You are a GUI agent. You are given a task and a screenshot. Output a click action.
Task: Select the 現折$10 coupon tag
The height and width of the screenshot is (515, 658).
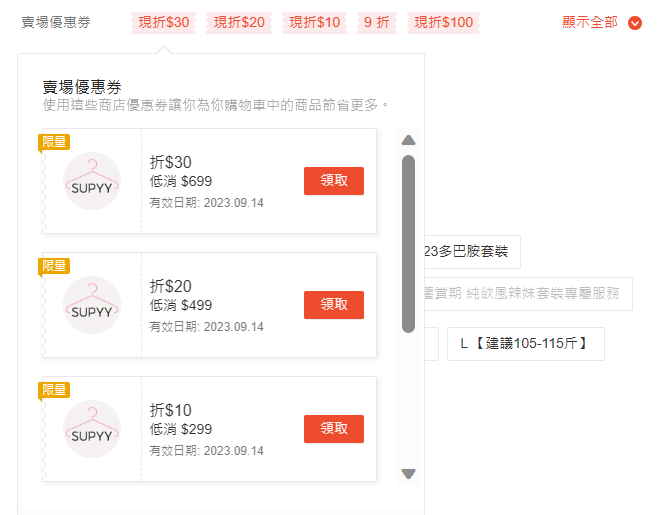coord(314,22)
